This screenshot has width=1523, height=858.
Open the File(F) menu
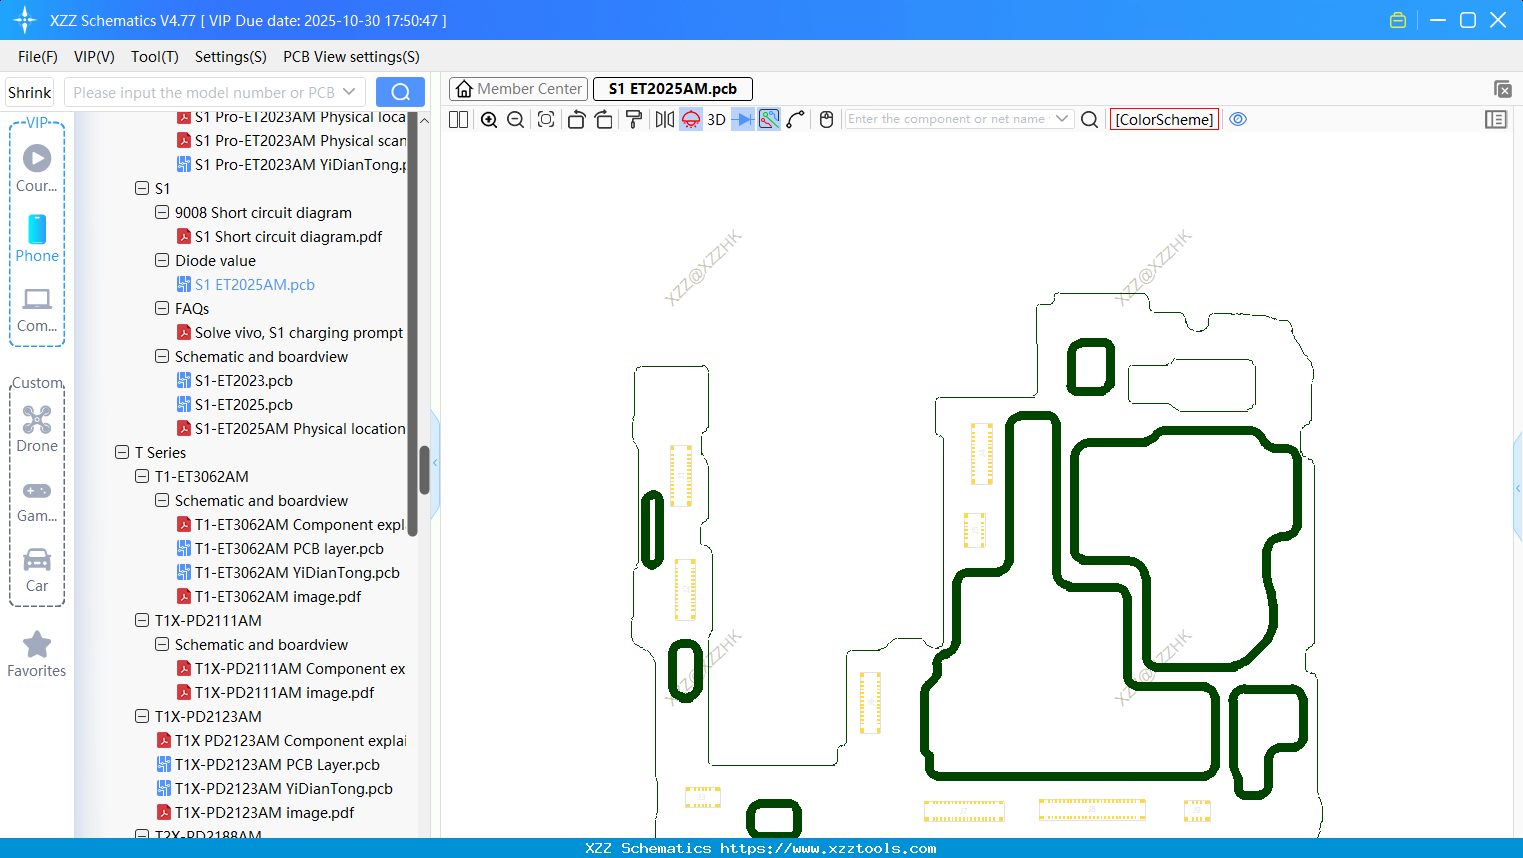(38, 57)
